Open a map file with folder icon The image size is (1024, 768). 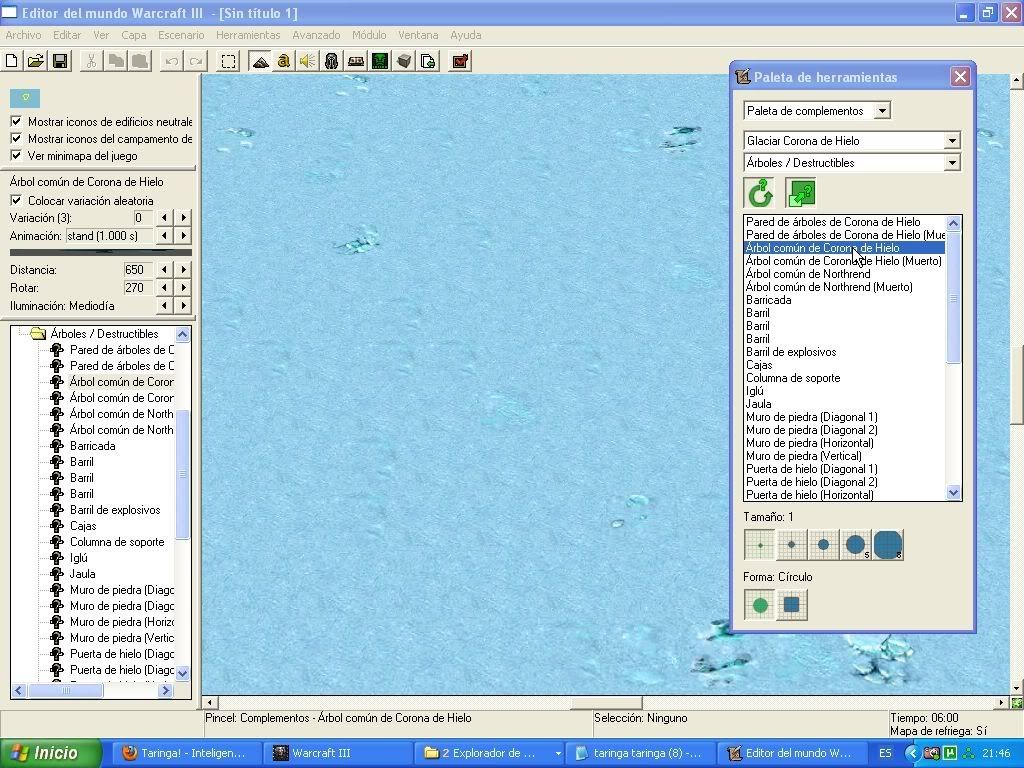pos(35,61)
